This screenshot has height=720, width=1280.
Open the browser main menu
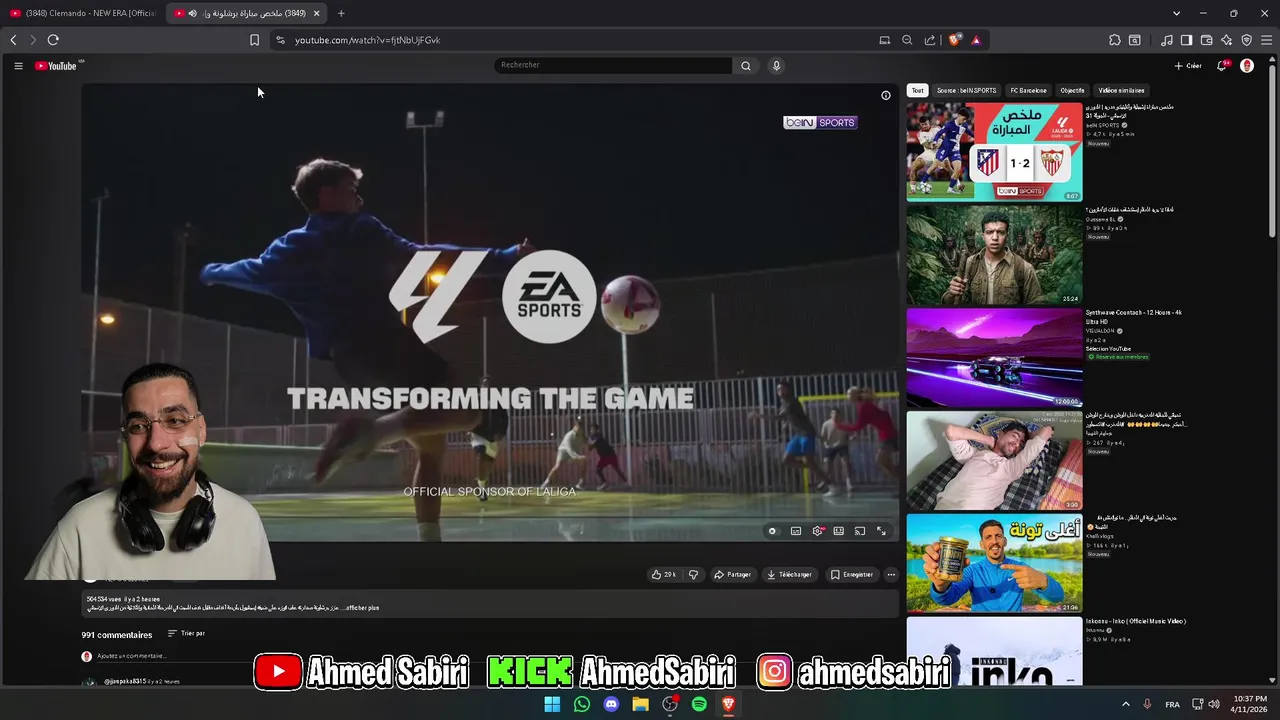(x=1267, y=40)
